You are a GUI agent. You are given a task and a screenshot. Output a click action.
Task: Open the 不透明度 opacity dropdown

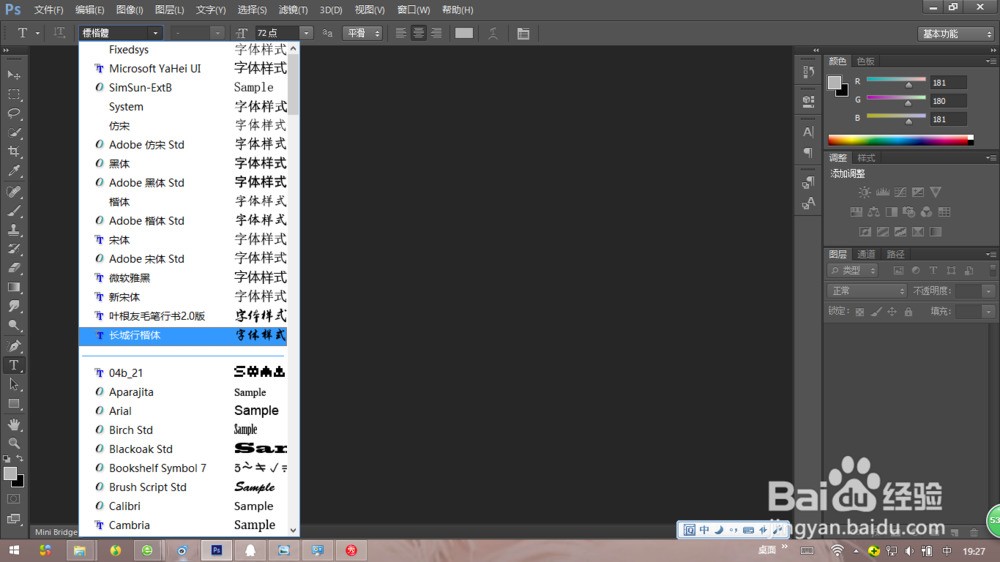pos(988,291)
